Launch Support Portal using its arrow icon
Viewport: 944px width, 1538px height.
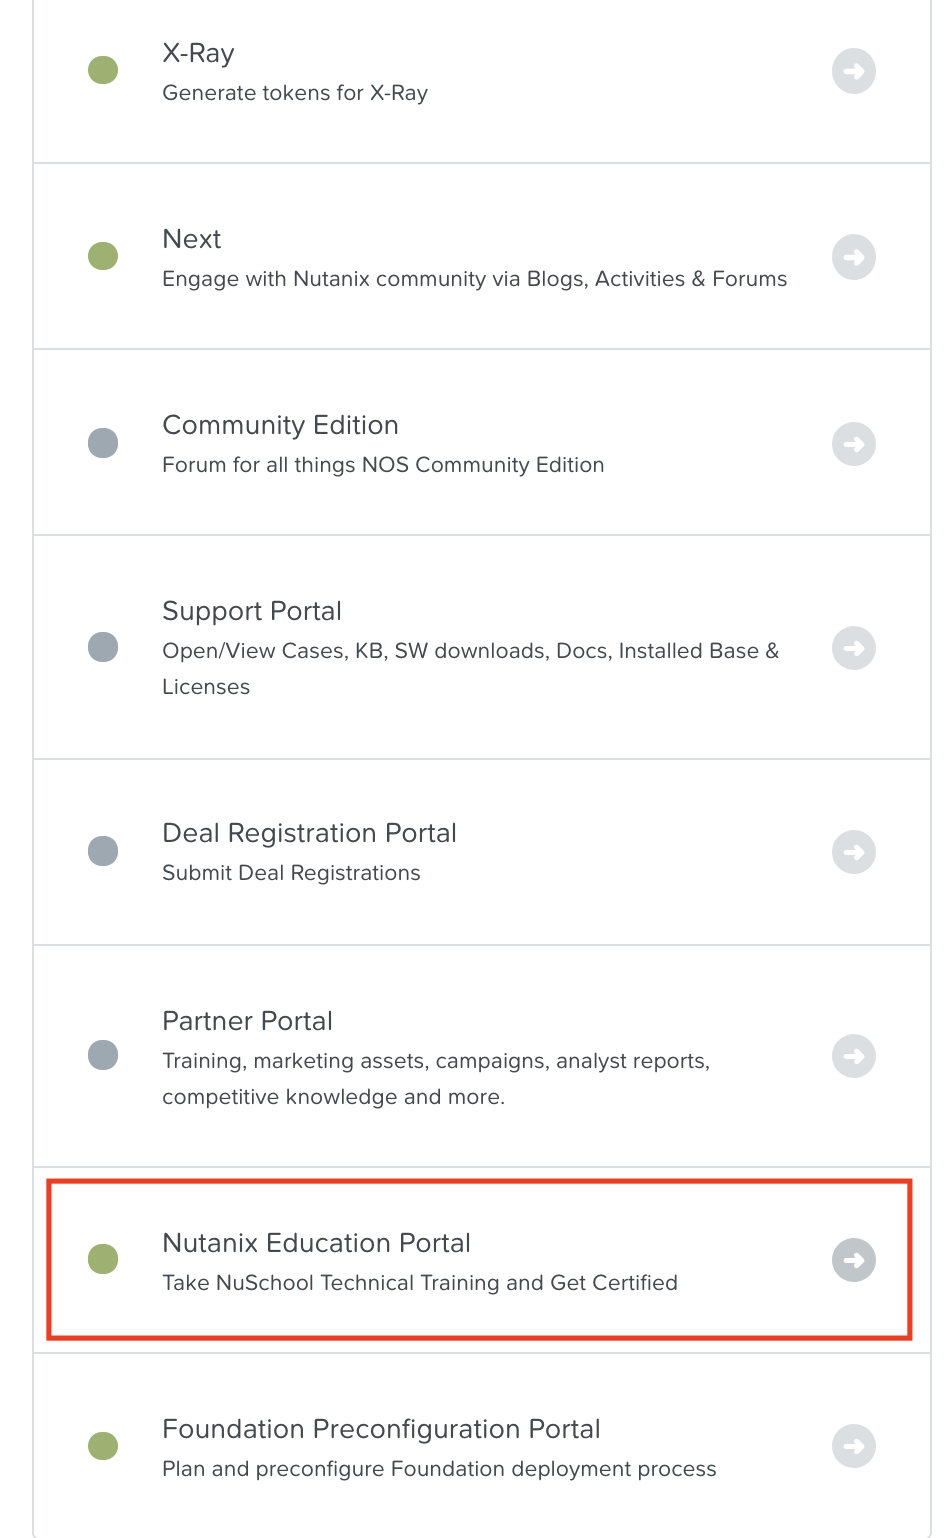point(854,648)
